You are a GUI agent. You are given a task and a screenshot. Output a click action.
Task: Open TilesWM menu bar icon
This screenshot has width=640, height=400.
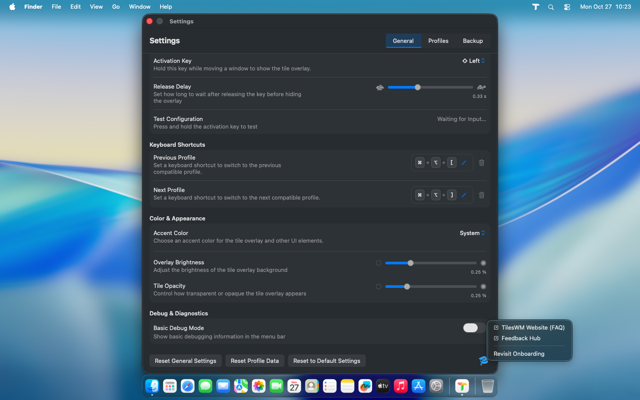point(536,7)
